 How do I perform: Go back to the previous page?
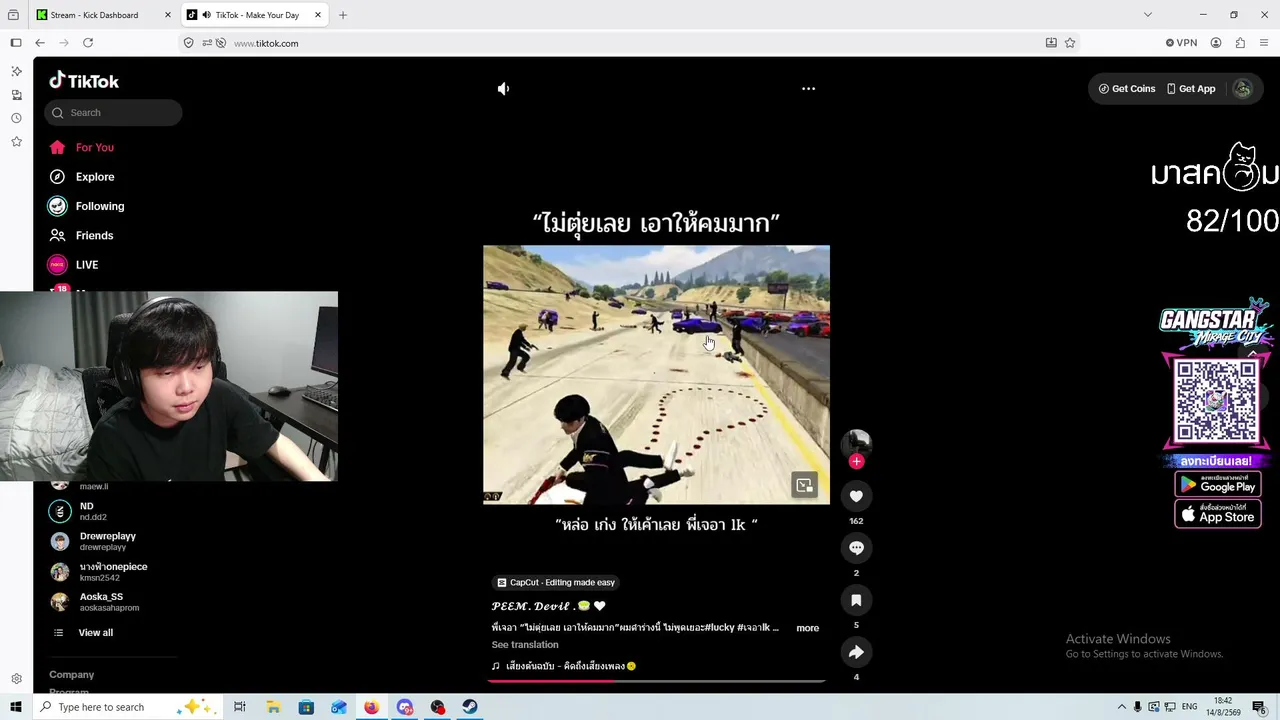pos(40,43)
